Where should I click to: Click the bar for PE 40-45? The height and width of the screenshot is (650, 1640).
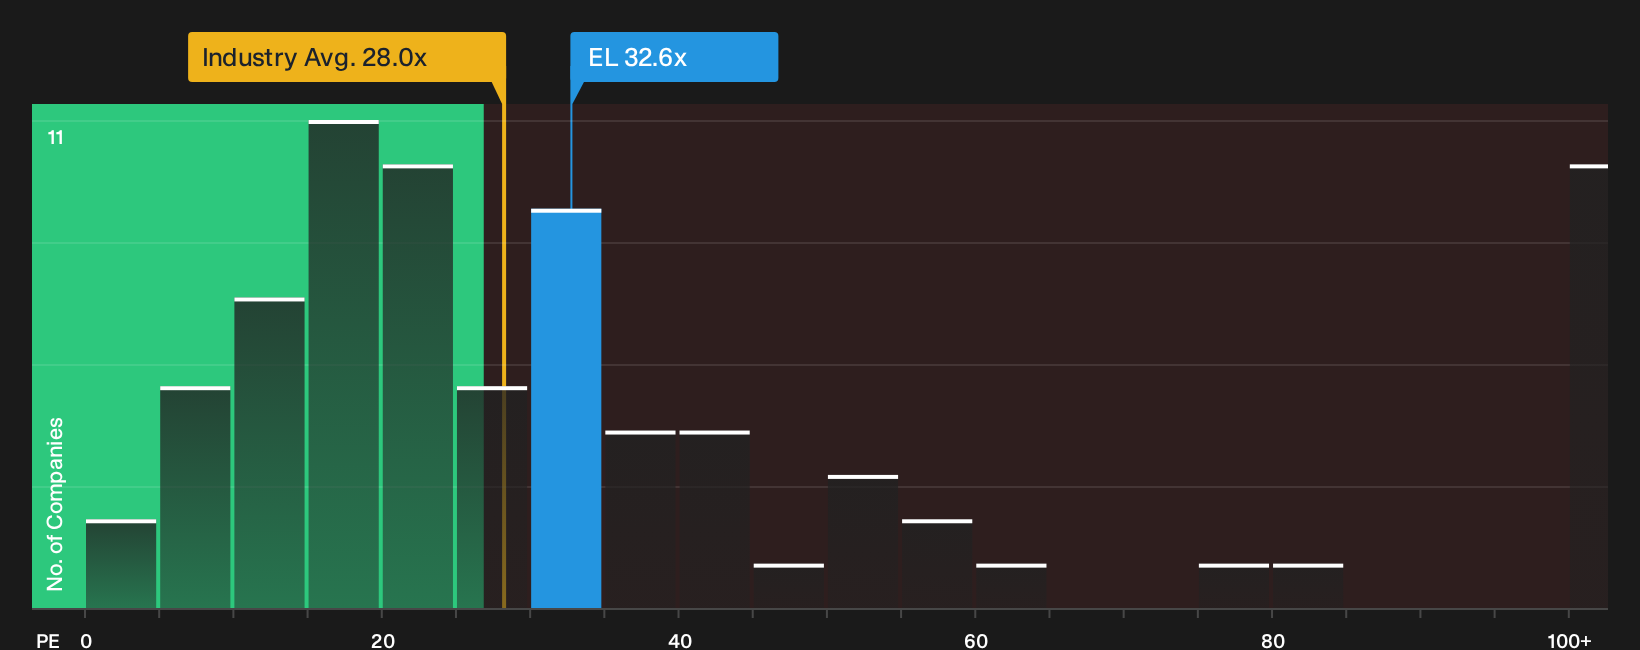[x=715, y=520]
